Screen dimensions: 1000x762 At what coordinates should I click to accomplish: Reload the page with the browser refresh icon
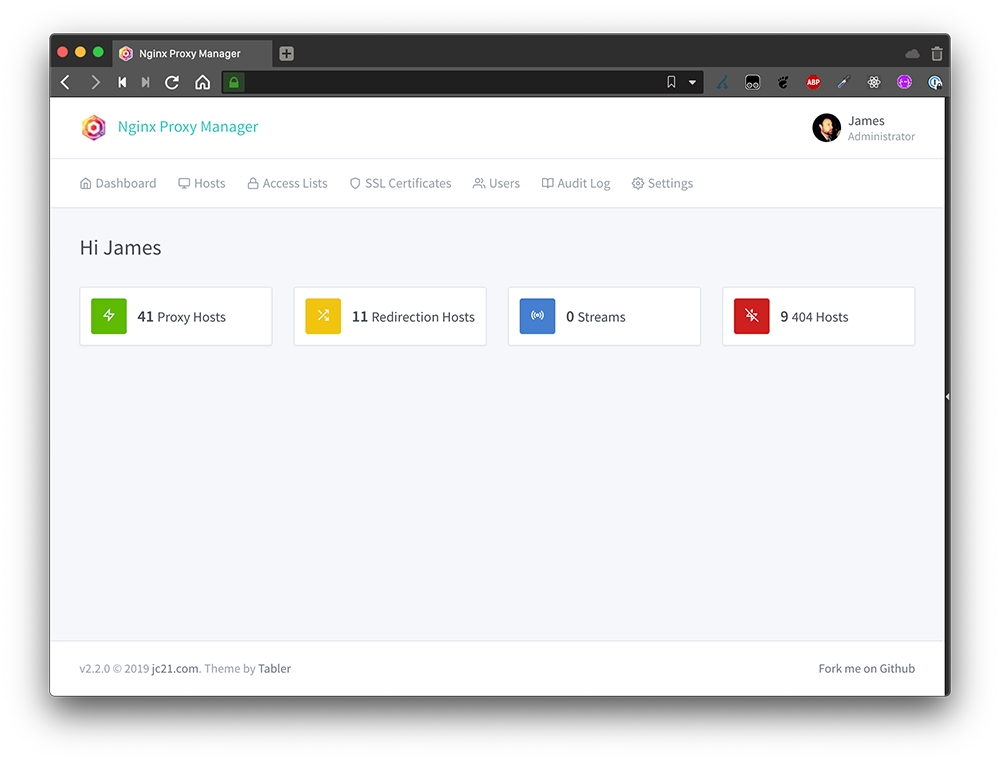pos(172,82)
